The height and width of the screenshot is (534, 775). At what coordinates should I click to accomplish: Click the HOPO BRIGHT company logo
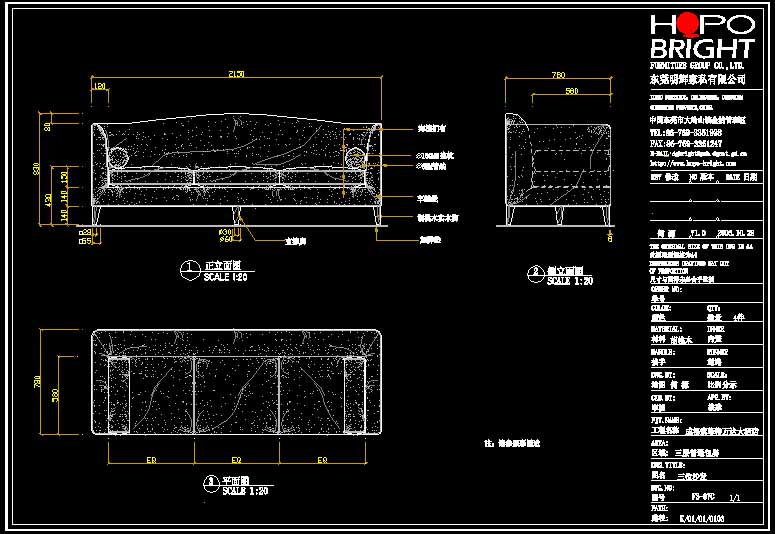tap(702, 36)
